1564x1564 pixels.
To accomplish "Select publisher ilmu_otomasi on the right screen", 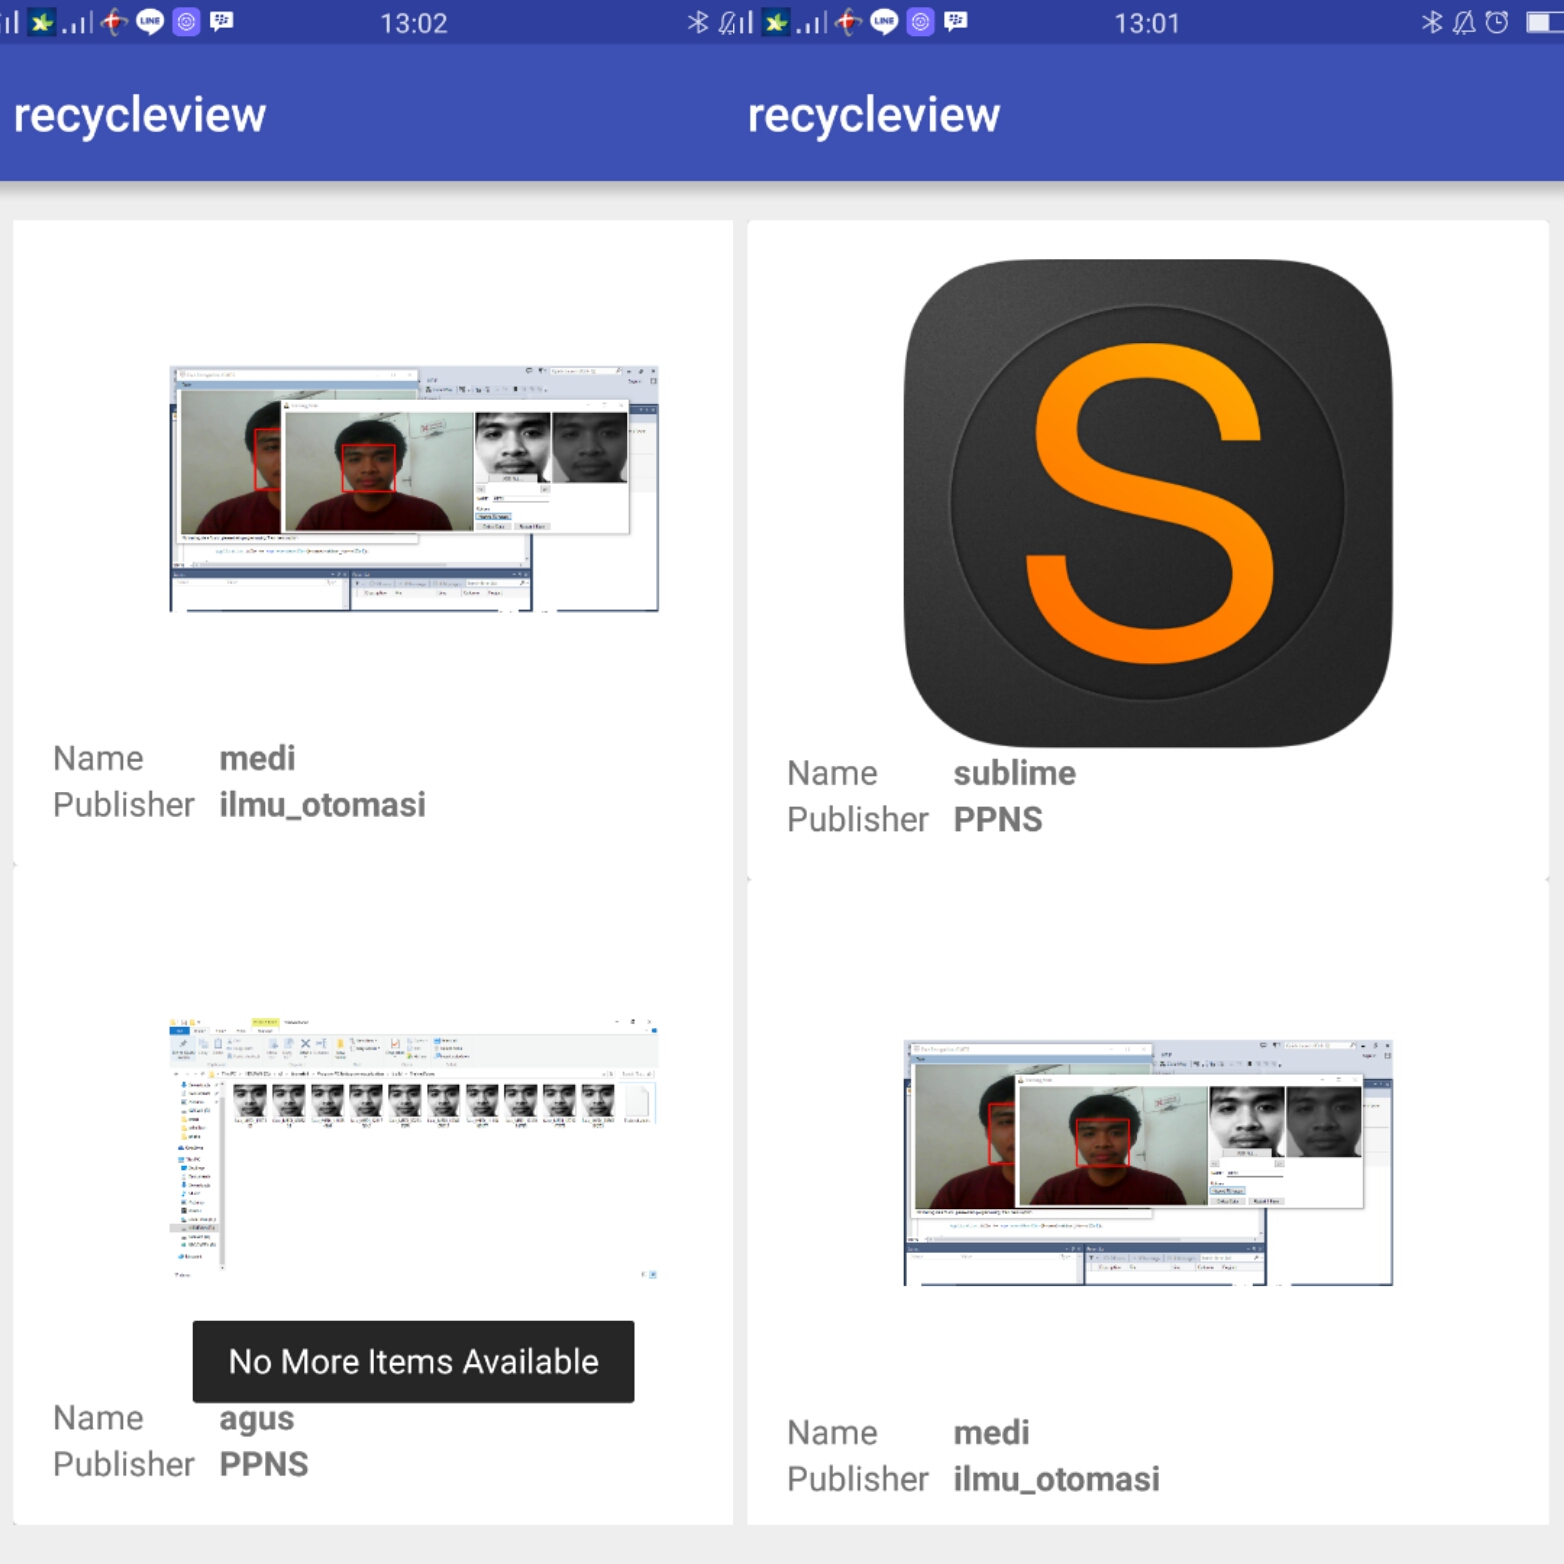I will 1056,1479.
